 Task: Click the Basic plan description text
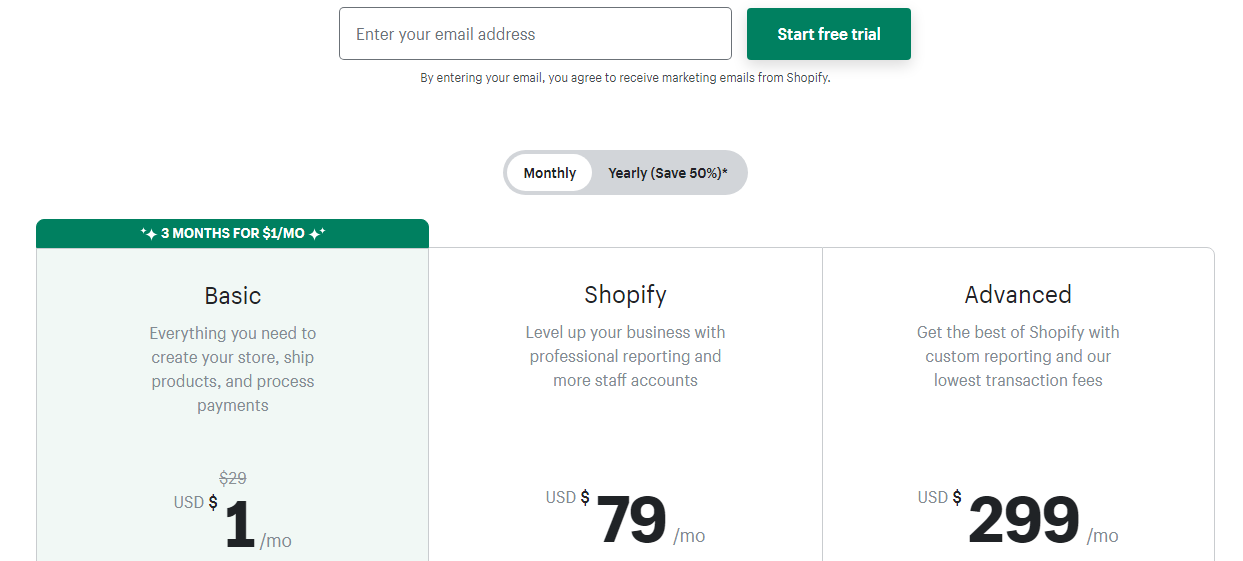pyautogui.click(x=233, y=369)
